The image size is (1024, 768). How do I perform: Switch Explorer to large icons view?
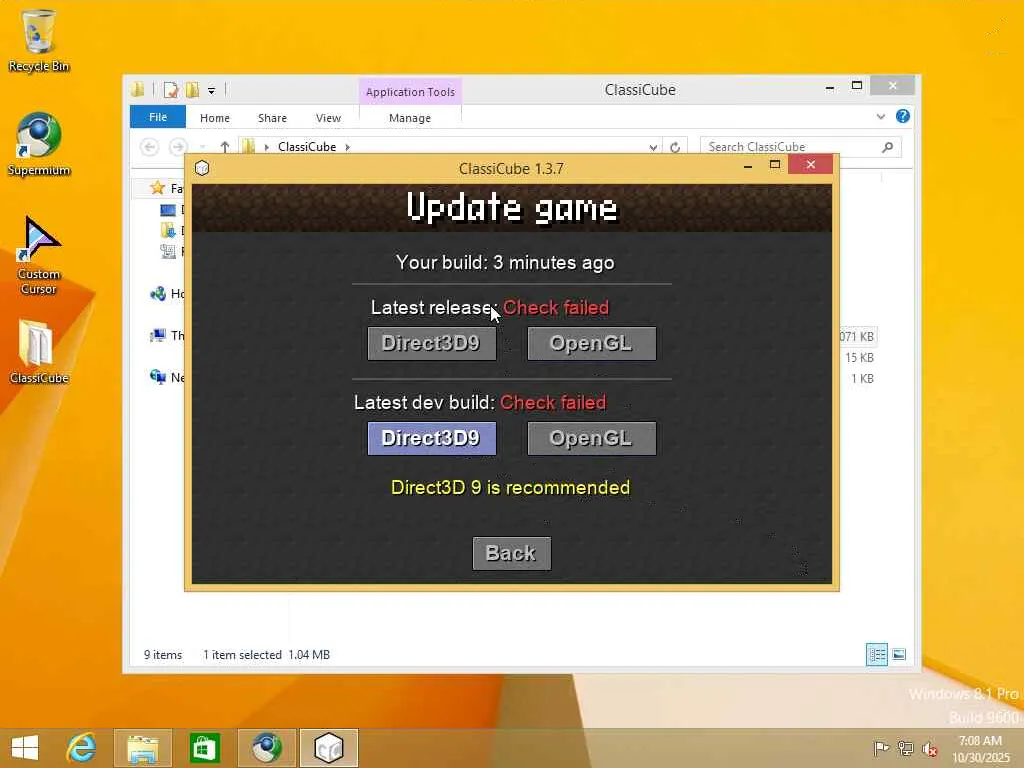899,654
